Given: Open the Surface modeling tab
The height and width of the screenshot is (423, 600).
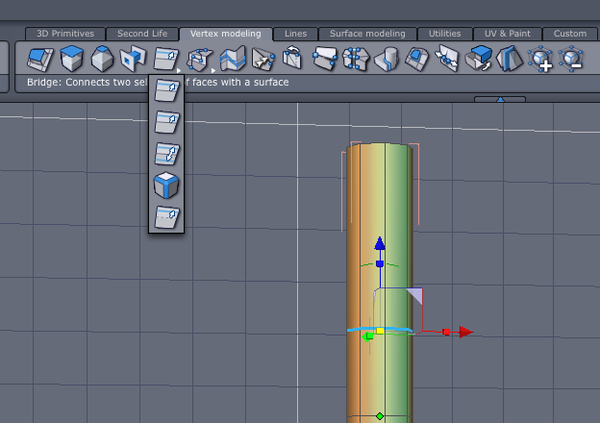Looking at the screenshot, I should coord(367,34).
